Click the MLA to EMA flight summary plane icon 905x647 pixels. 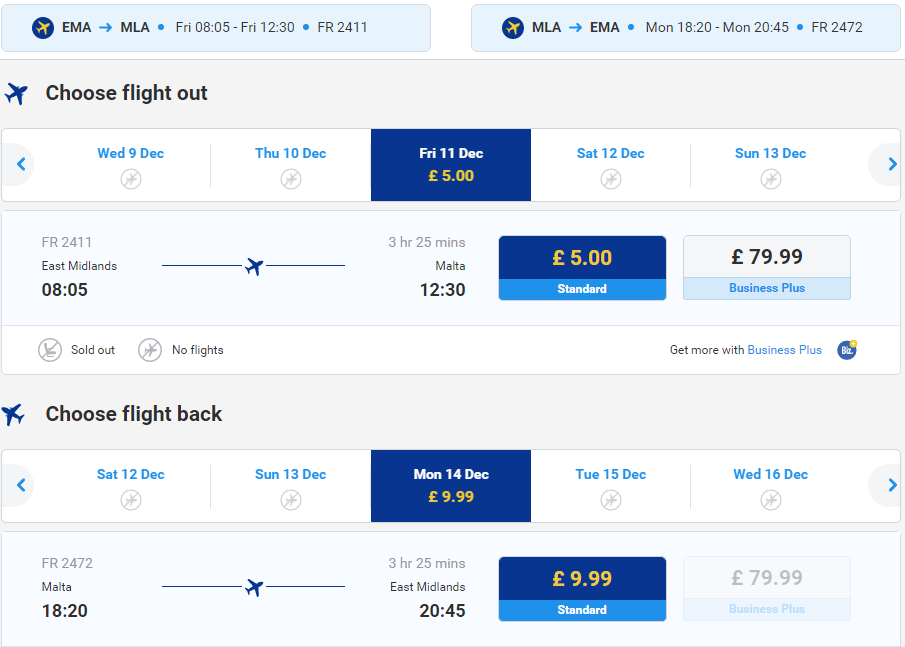click(513, 27)
